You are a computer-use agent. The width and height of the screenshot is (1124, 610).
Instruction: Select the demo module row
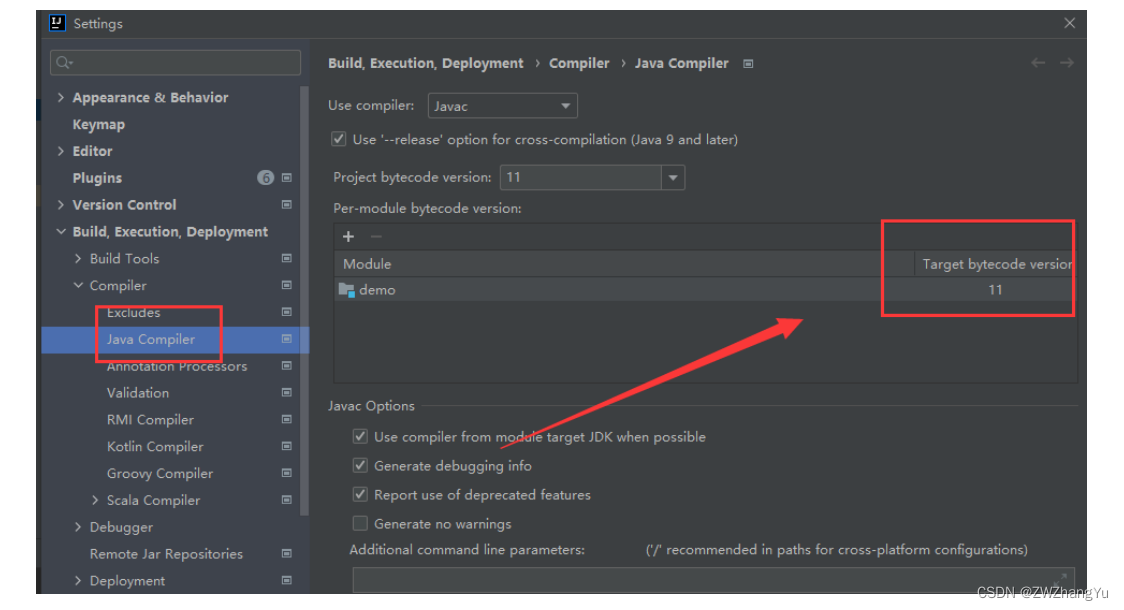(705, 290)
